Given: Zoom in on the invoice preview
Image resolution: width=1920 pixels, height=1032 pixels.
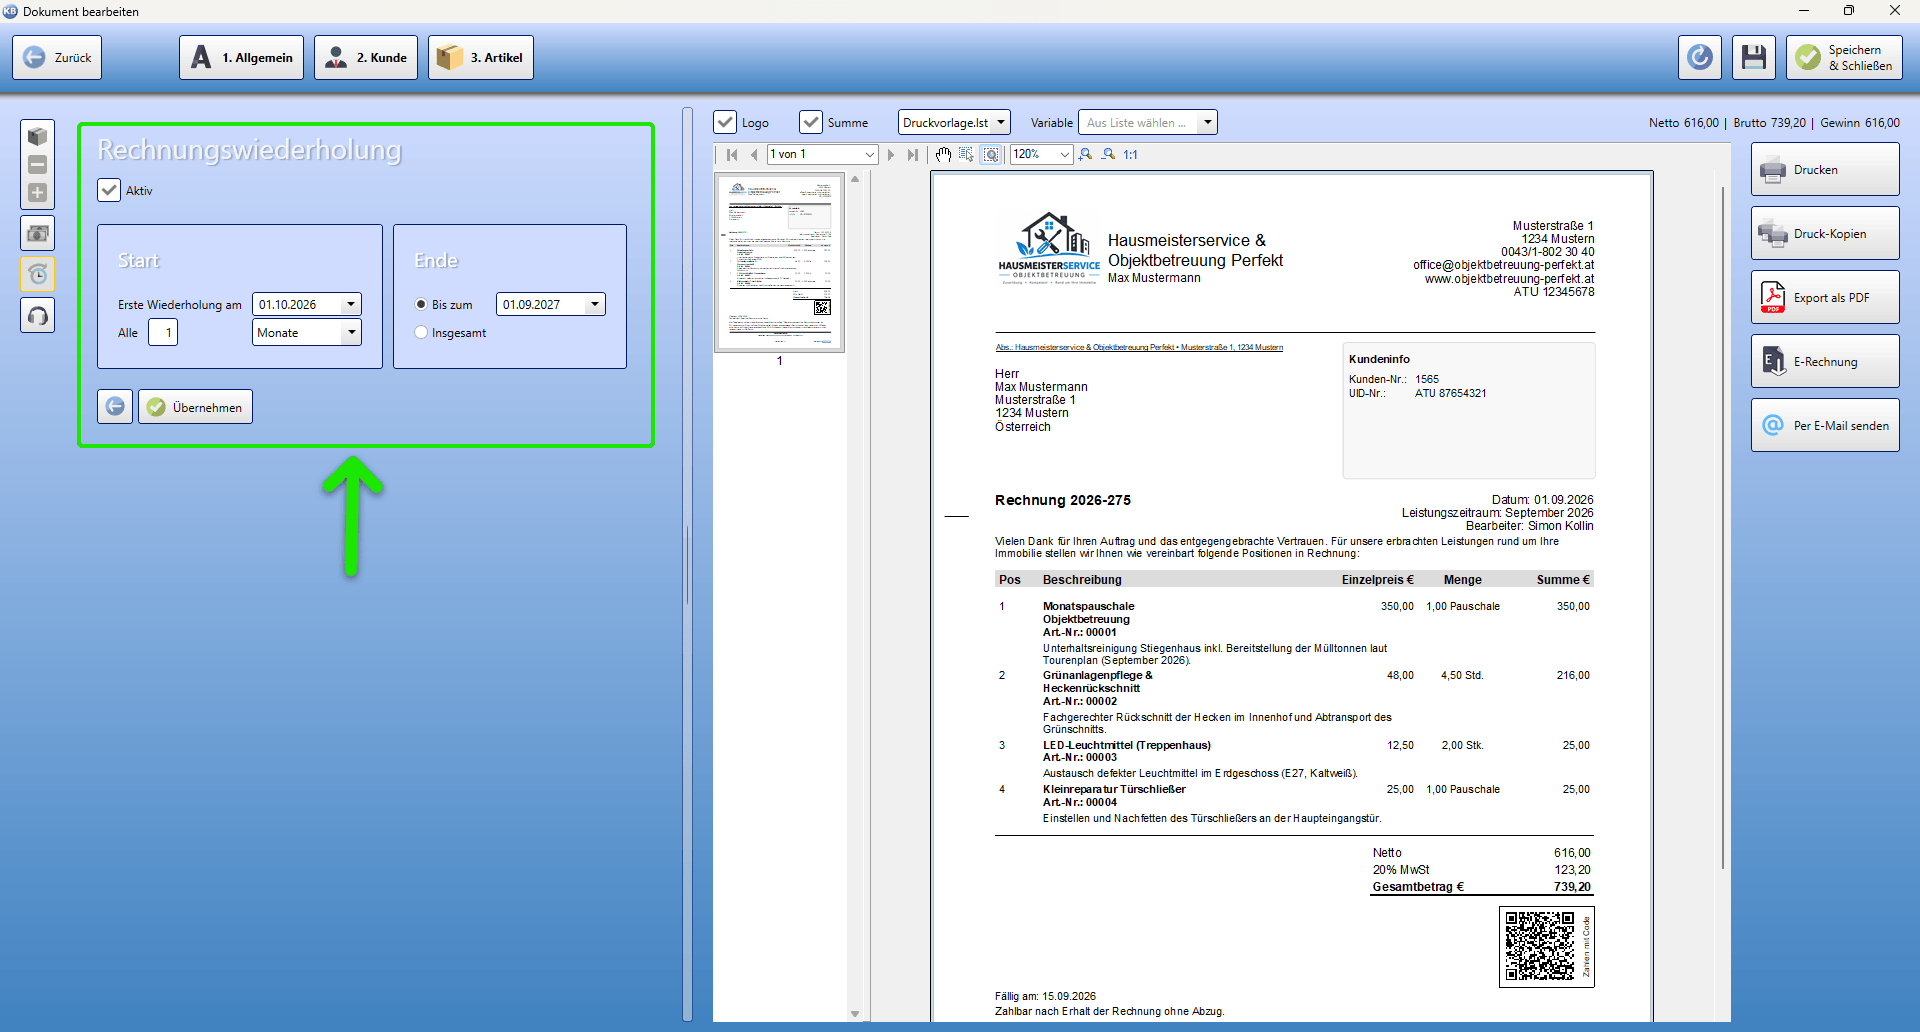Looking at the screenshot, I should click(x=1086, y=155).
